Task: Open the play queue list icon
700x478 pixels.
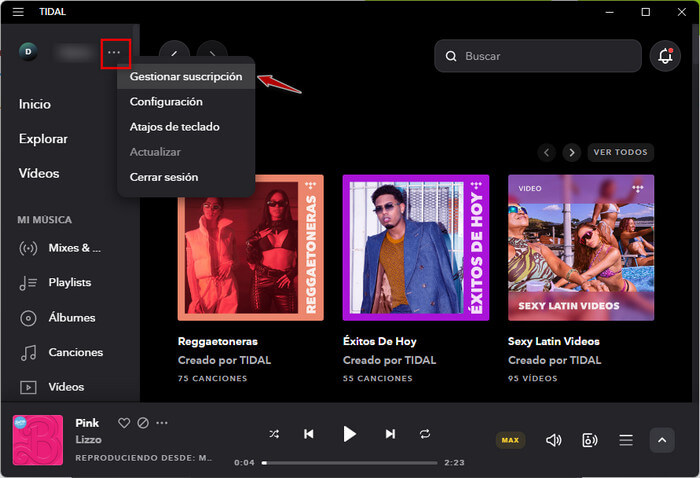Action: click(x=626, y=441)
